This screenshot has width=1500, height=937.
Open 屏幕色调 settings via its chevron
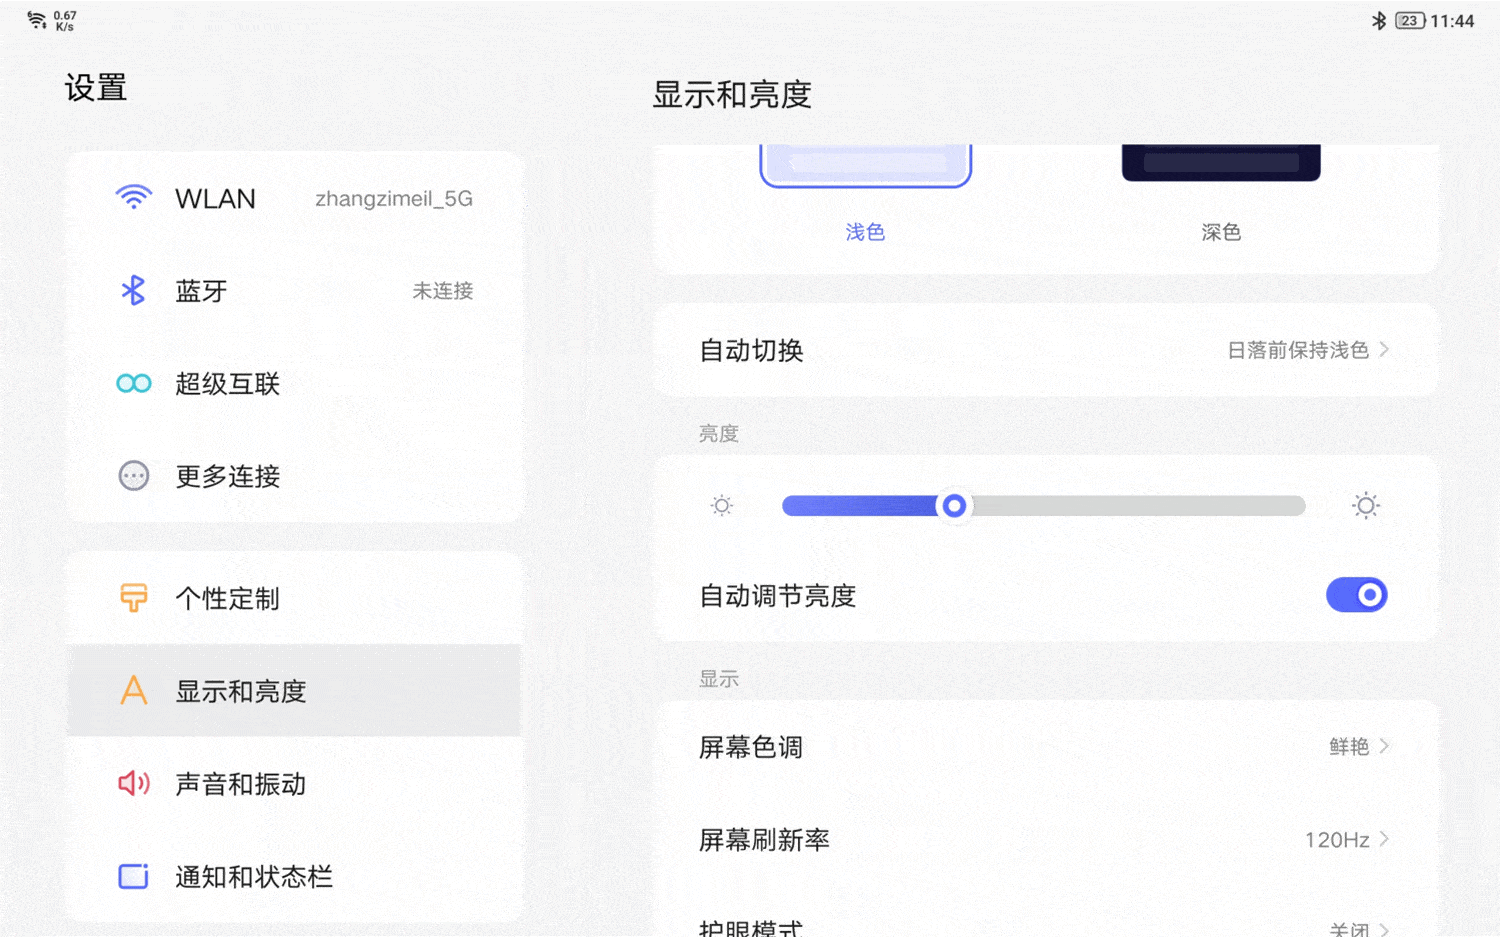click(x=1383, y=746)
